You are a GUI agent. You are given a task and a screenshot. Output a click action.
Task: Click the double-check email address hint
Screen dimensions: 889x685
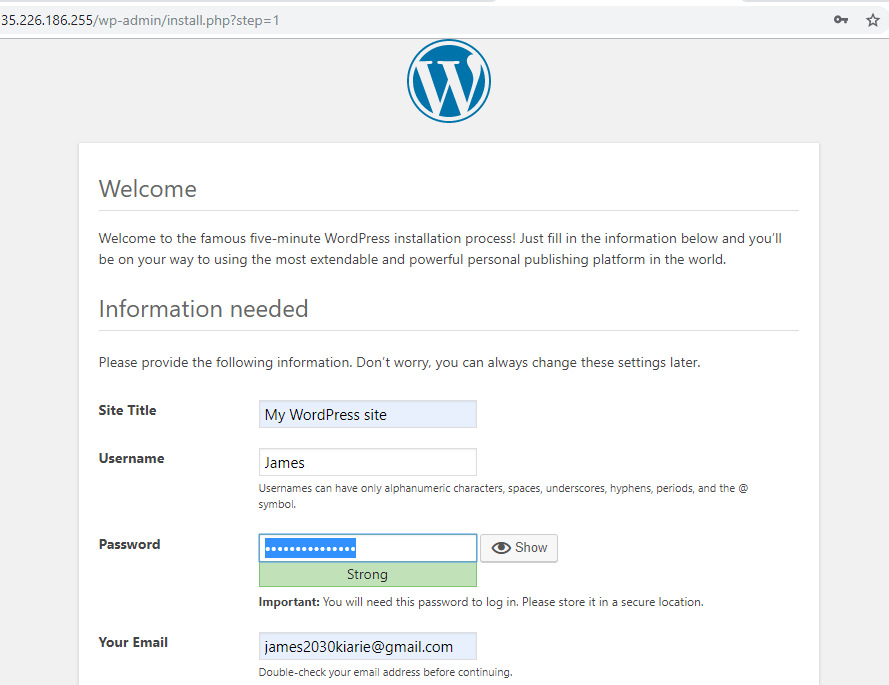385,672
